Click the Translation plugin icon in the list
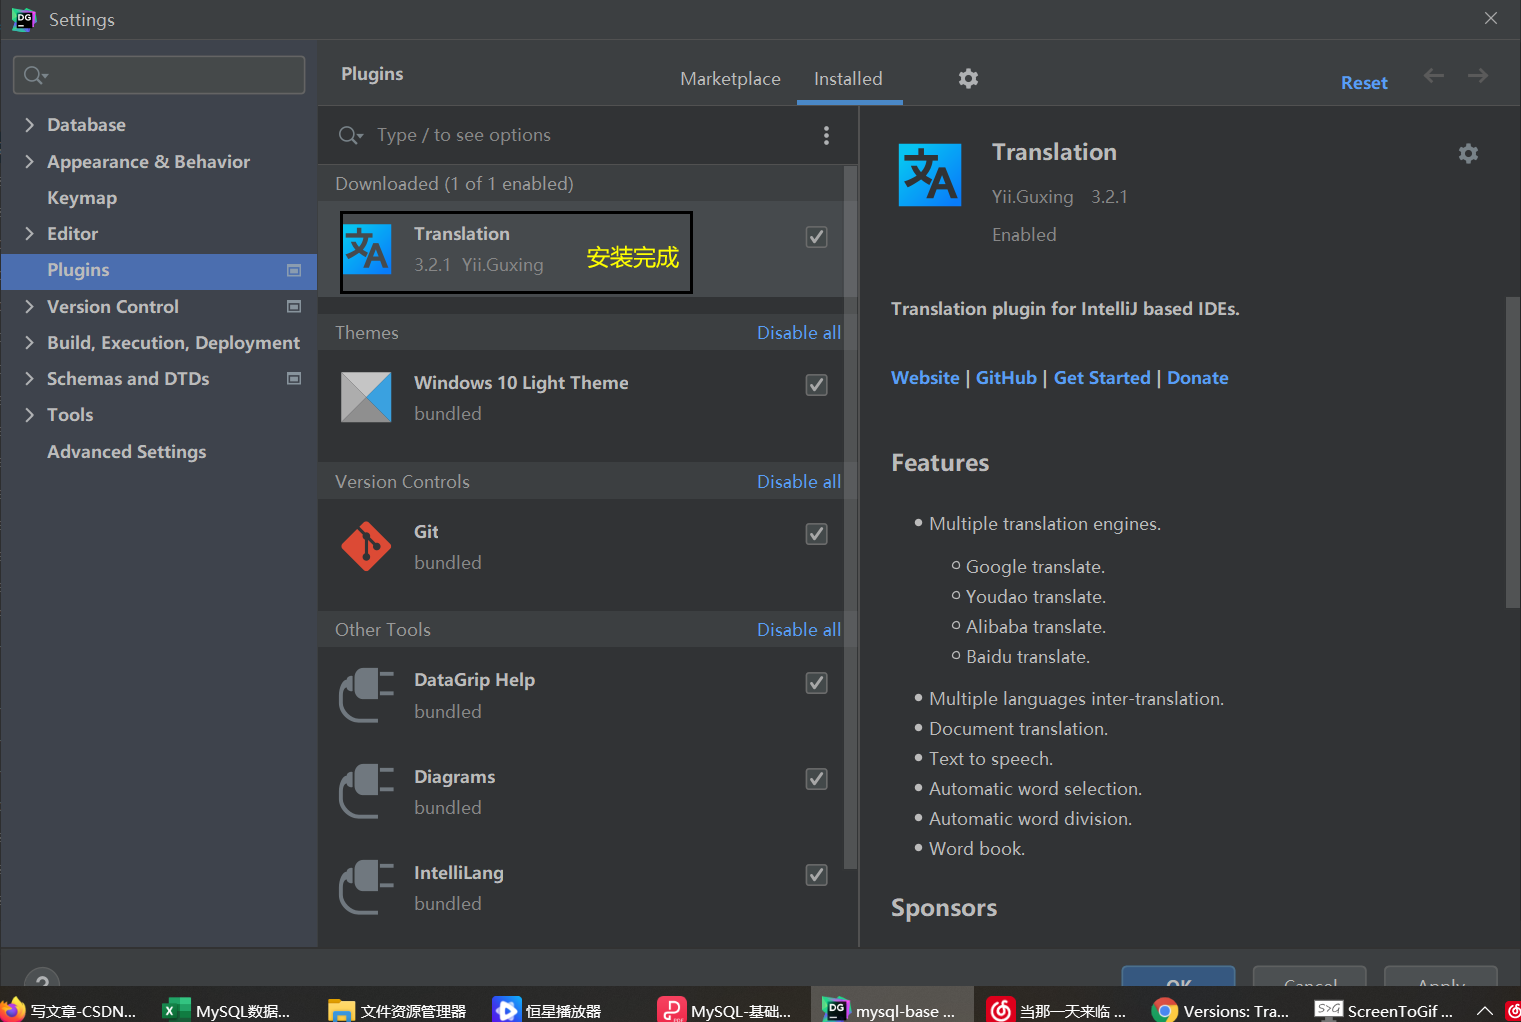Screen dimensions: 1521x1022 point(368,250)
